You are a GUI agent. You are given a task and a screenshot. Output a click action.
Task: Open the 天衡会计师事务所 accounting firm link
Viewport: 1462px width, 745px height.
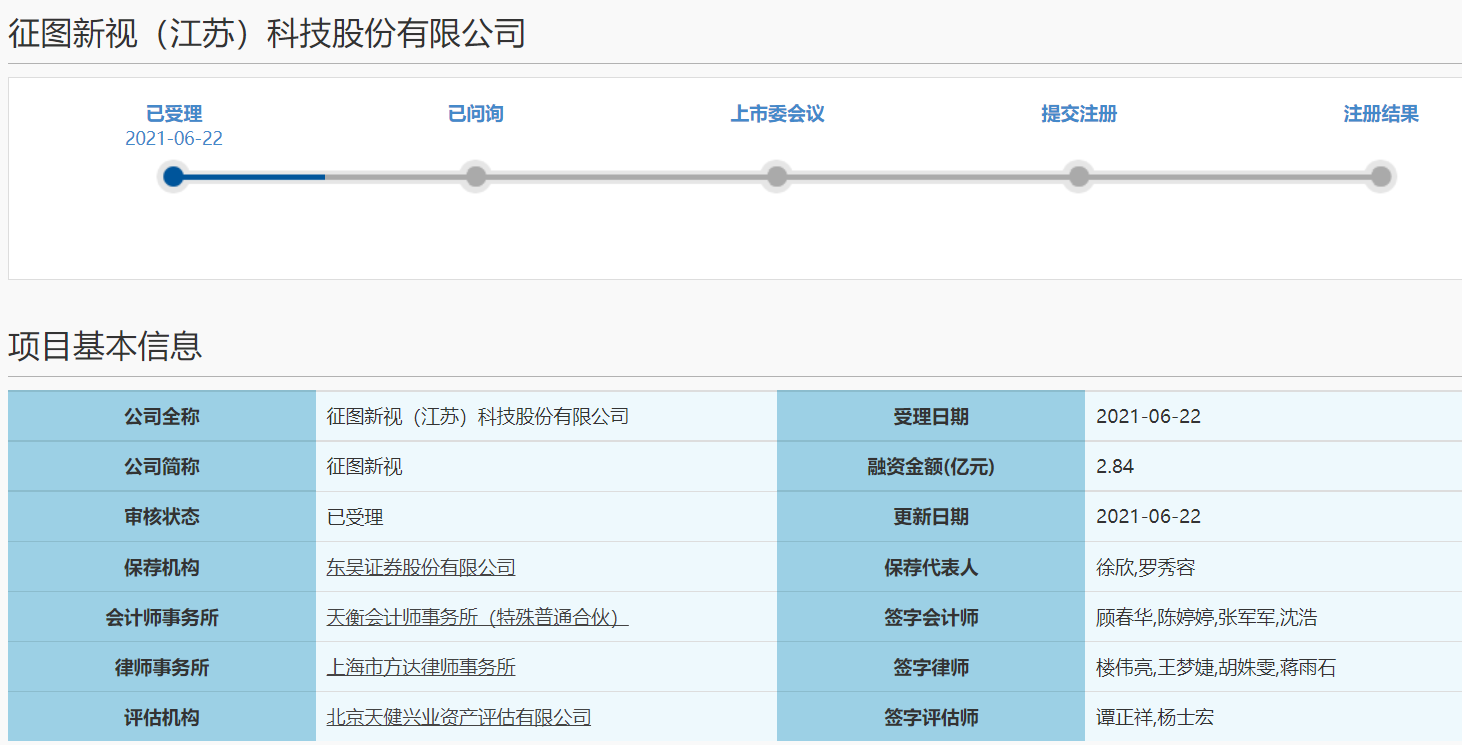[x=477, y=618]
